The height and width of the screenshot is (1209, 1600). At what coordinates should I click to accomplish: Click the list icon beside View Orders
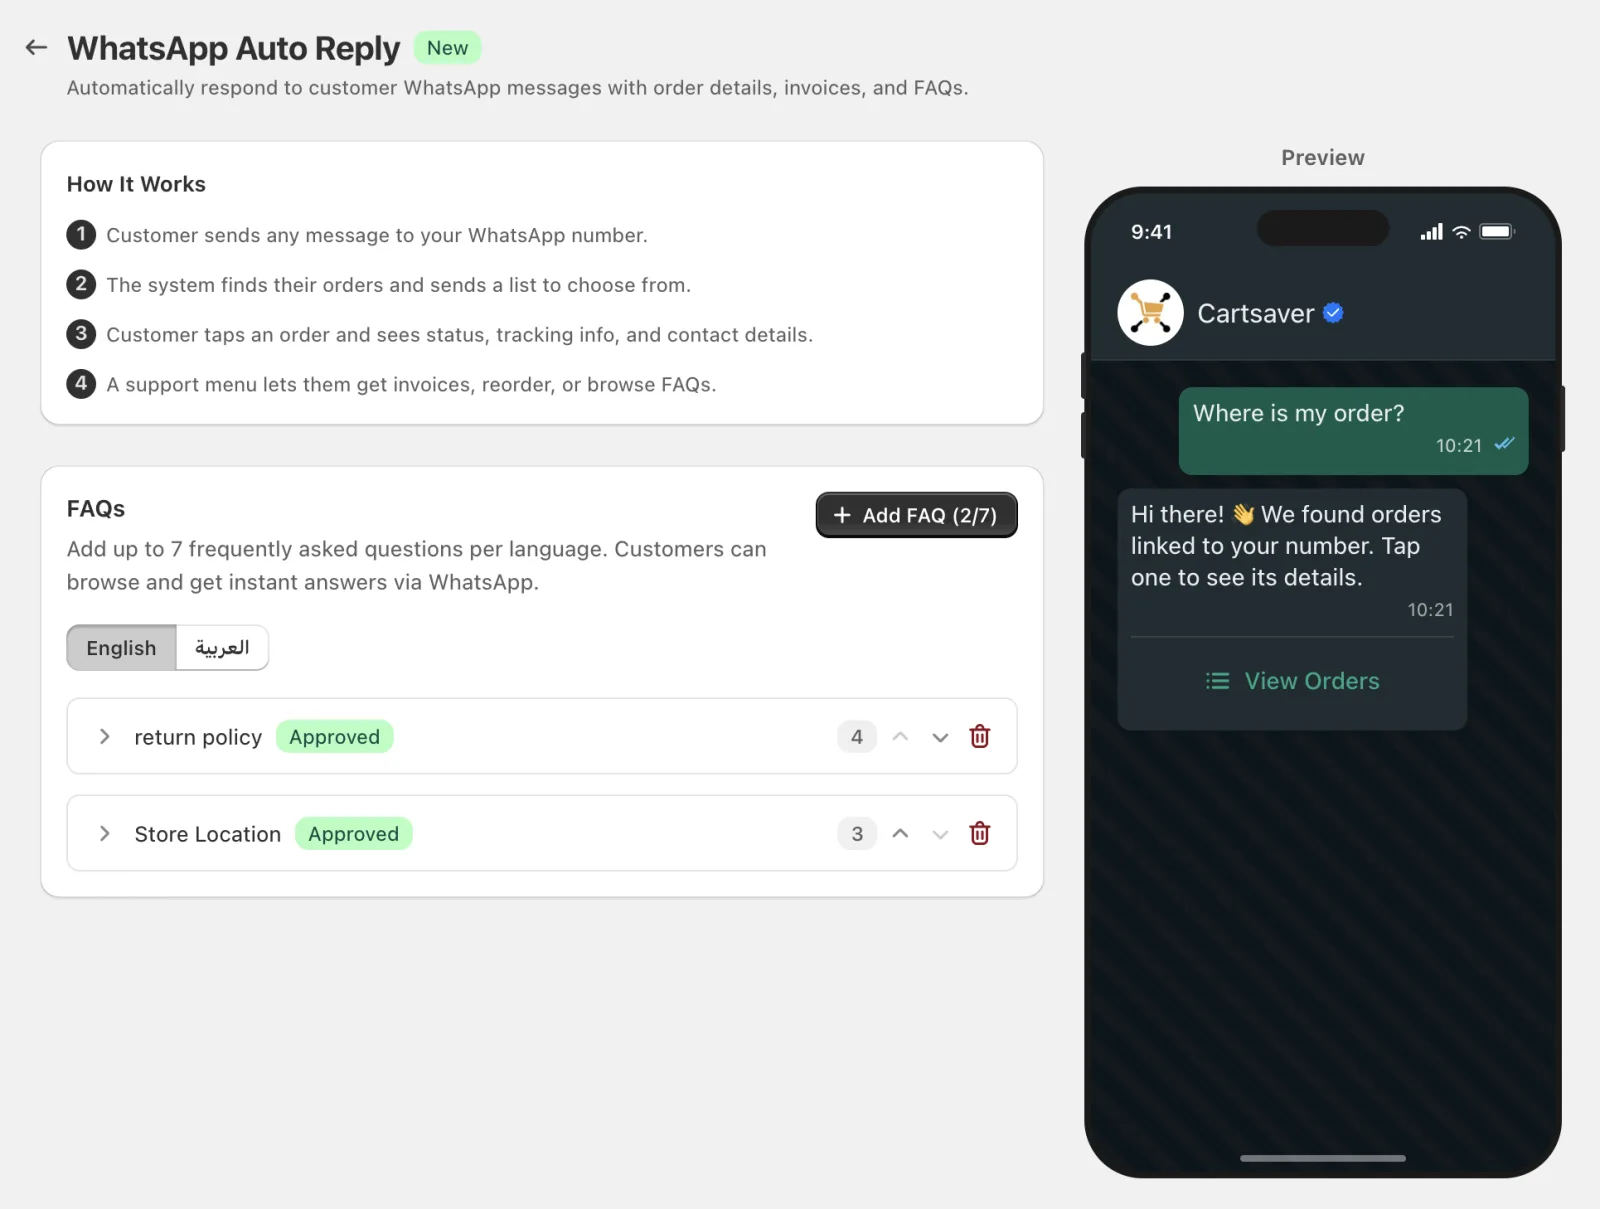1217,681
